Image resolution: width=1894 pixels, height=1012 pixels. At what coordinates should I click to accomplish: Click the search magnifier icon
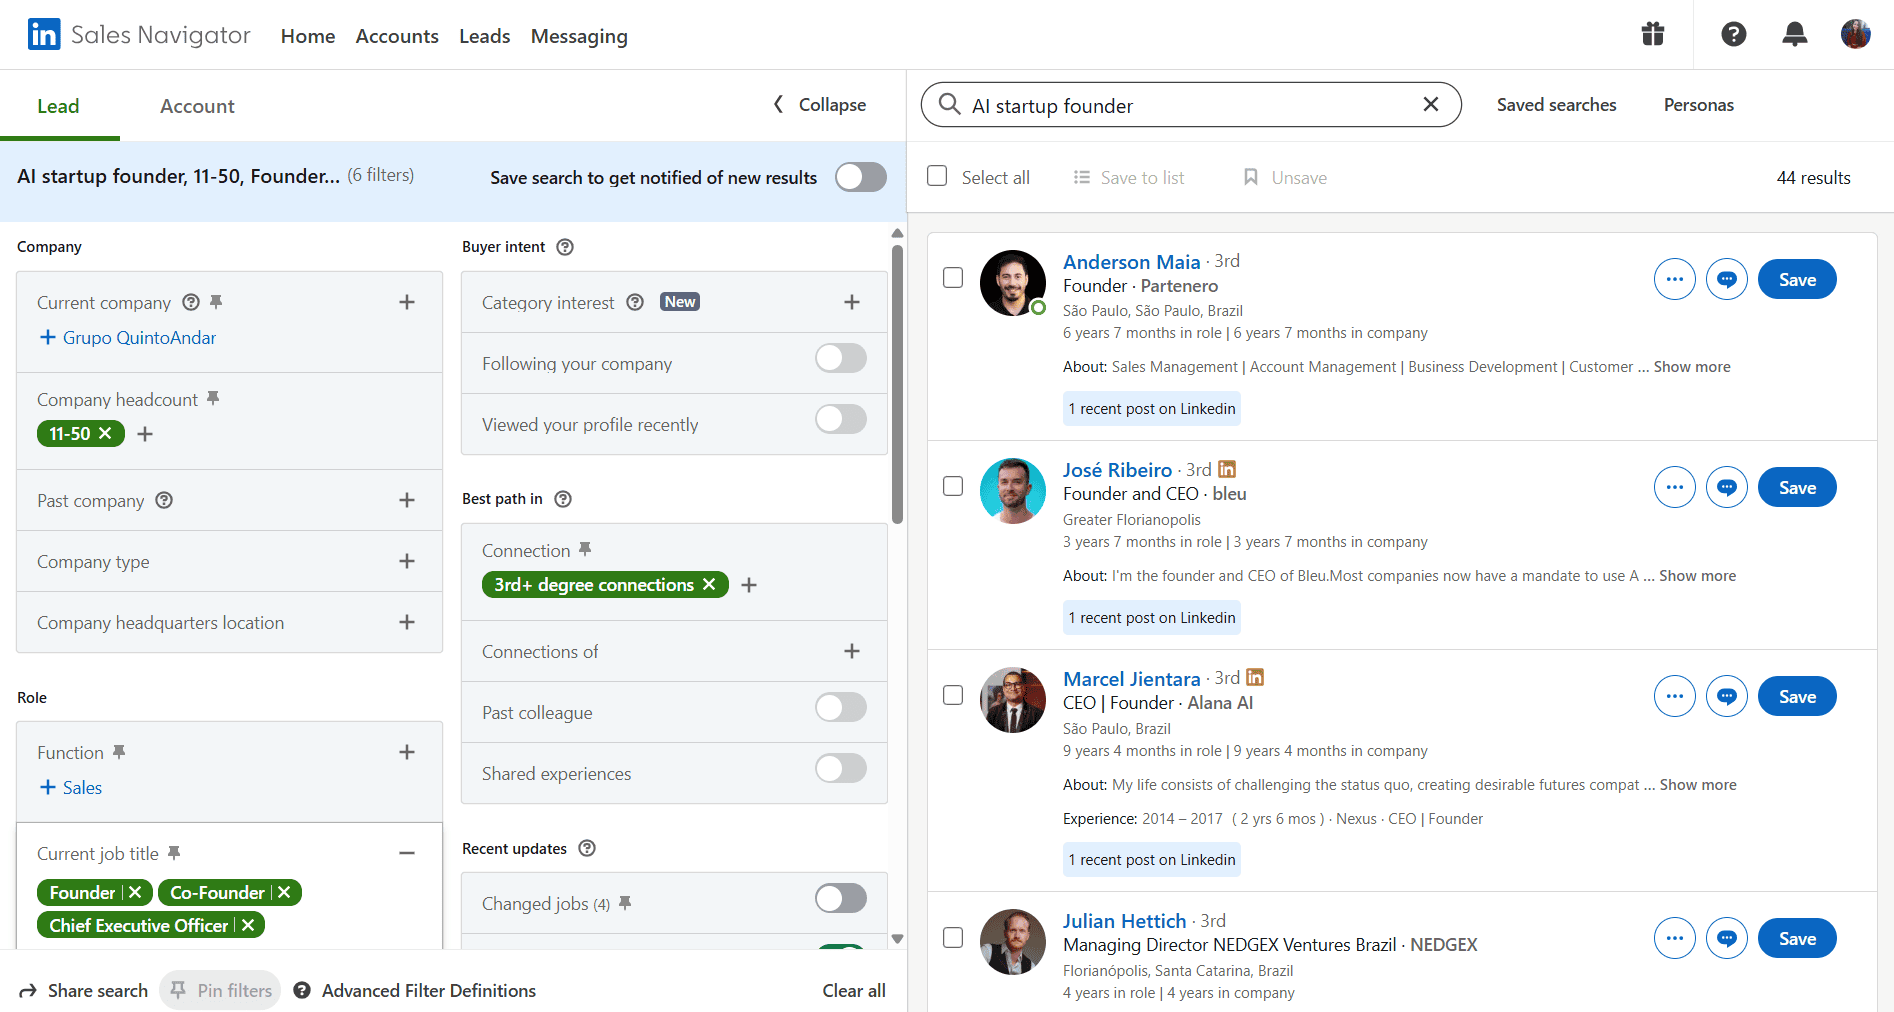949,104
